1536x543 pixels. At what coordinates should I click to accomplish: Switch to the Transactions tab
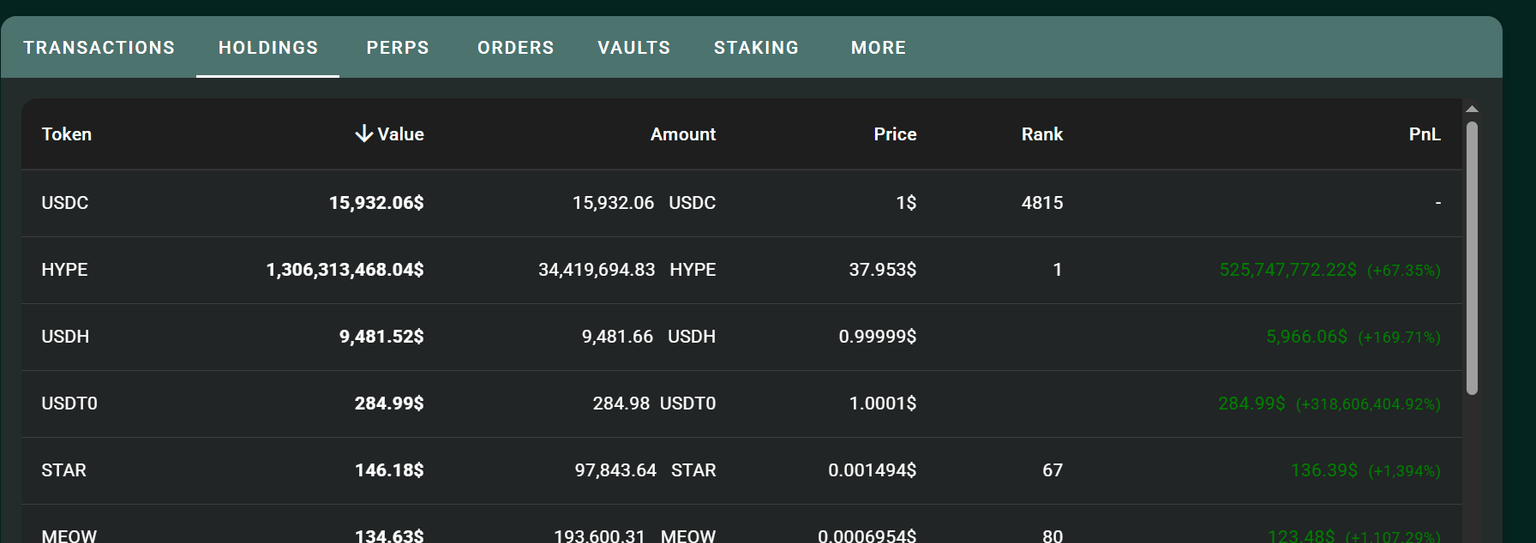[99, 48]
